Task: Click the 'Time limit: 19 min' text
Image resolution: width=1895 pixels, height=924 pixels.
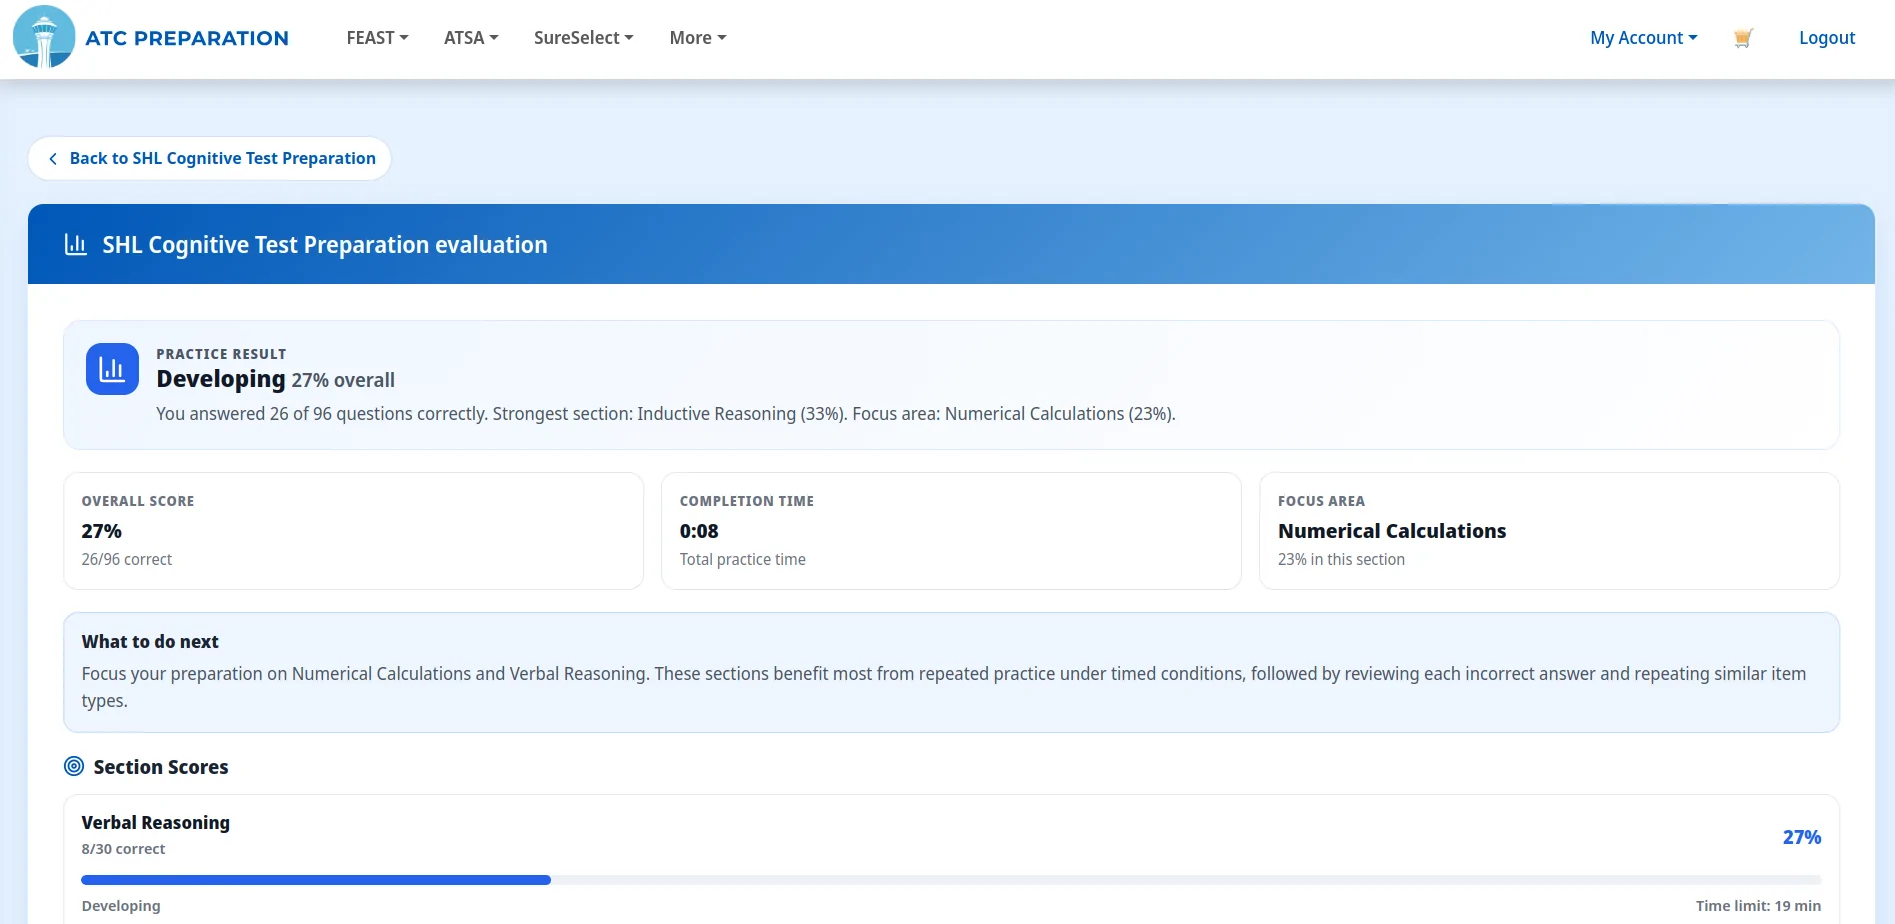Action: coord(1758,906)
